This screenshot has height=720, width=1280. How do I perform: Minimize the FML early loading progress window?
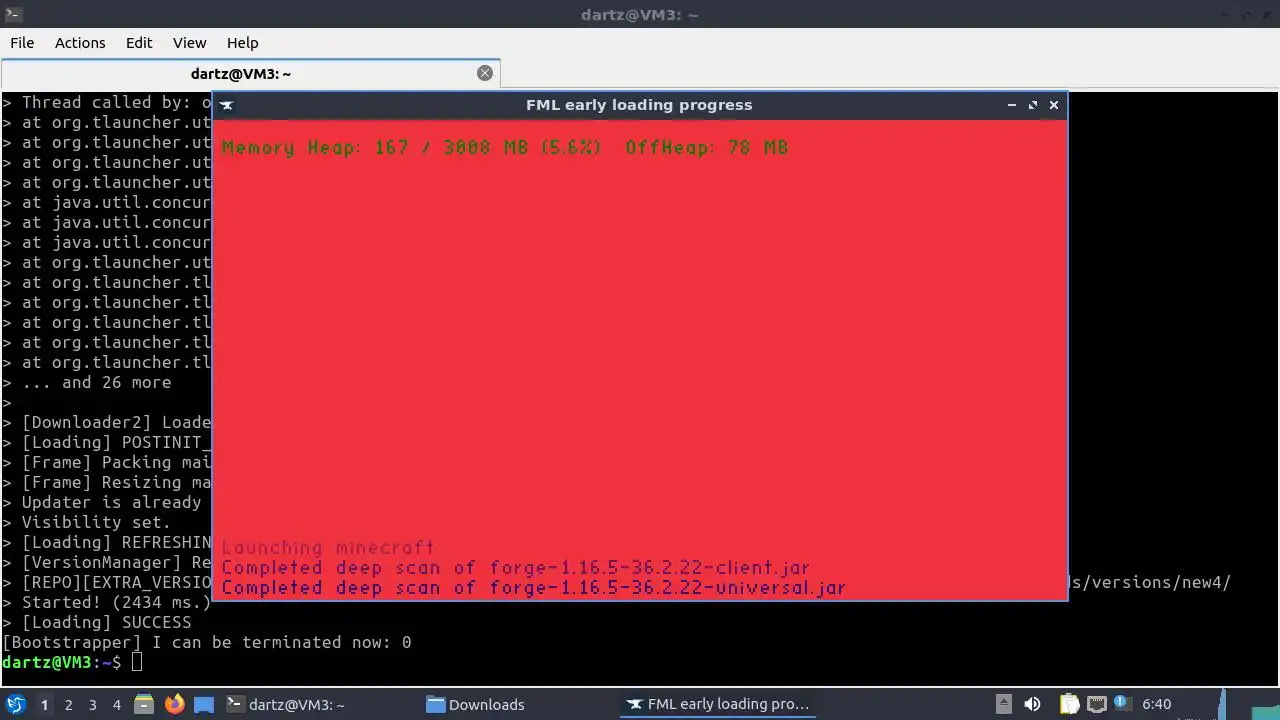coord(1012,105)
